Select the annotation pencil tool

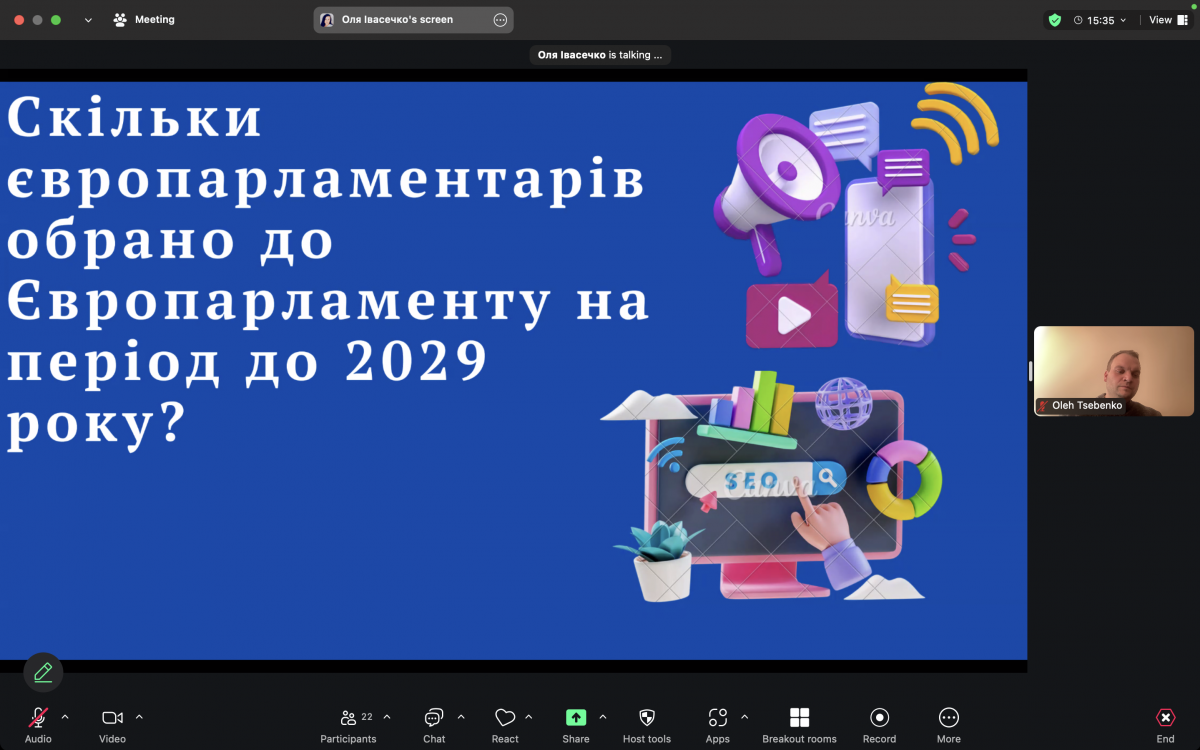42,672
